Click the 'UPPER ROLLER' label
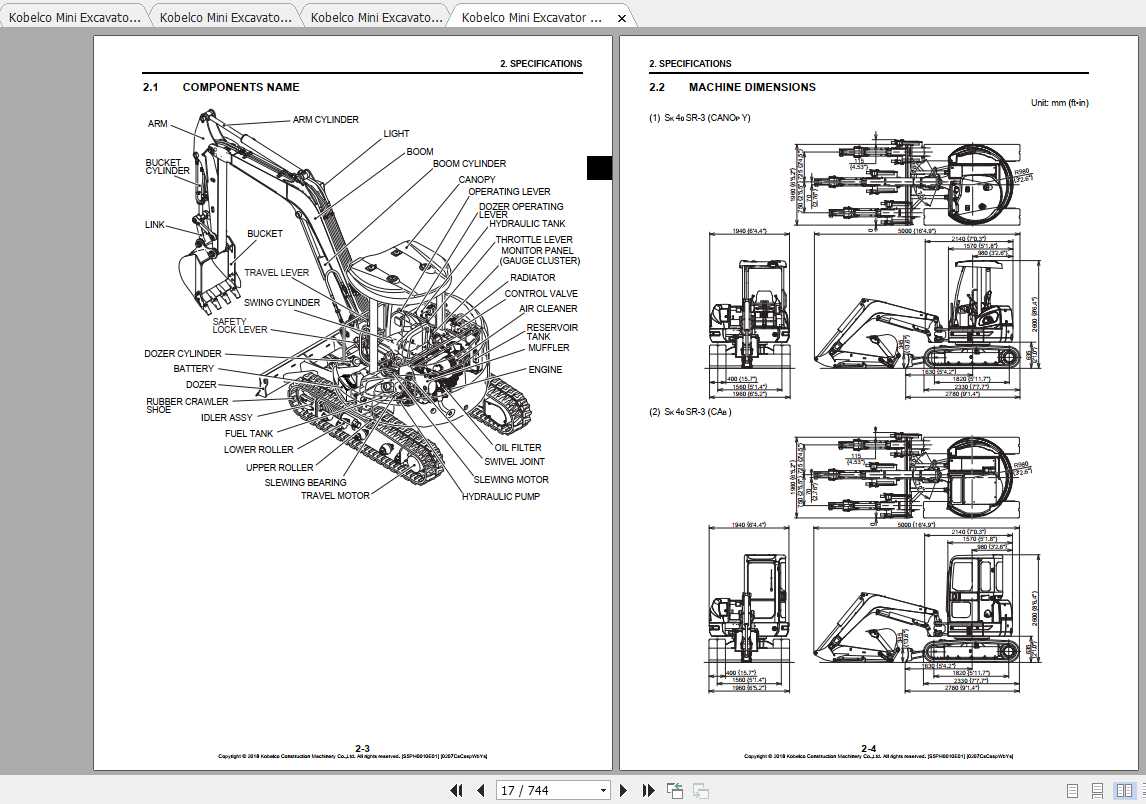 coord(279,468)
